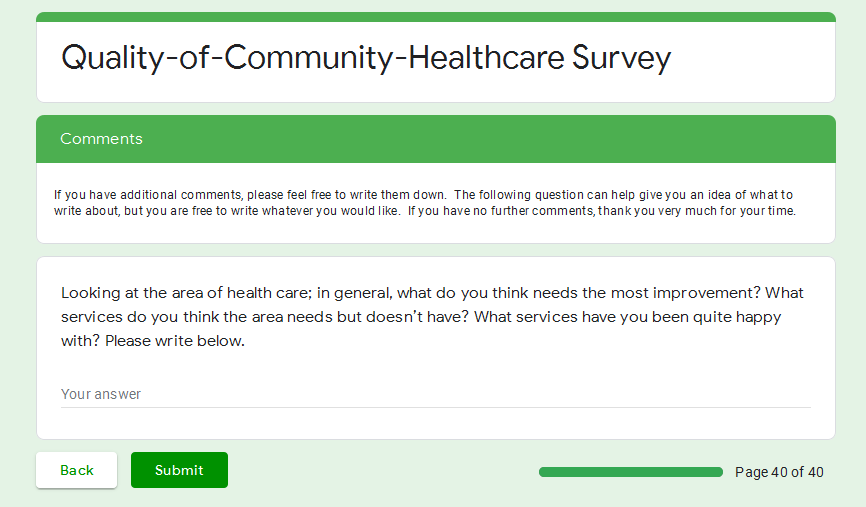
Task: Click the green page progress bar
Action: click(x=630, y=472)
